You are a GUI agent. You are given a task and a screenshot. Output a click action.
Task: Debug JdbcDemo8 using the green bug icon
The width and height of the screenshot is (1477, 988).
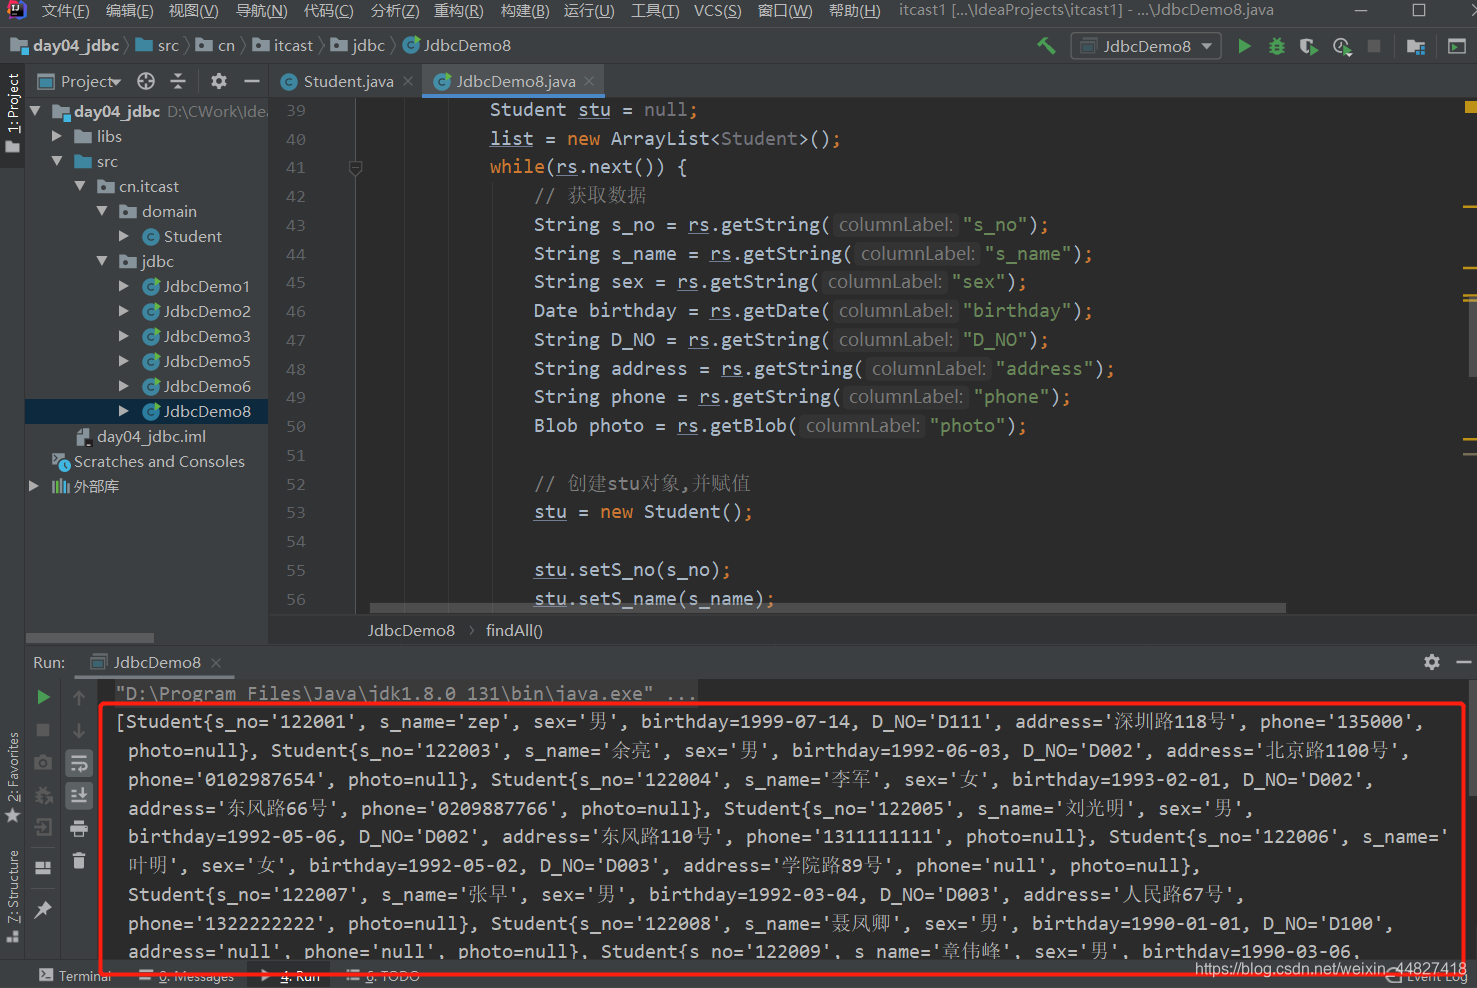[x=1277, y=46]
